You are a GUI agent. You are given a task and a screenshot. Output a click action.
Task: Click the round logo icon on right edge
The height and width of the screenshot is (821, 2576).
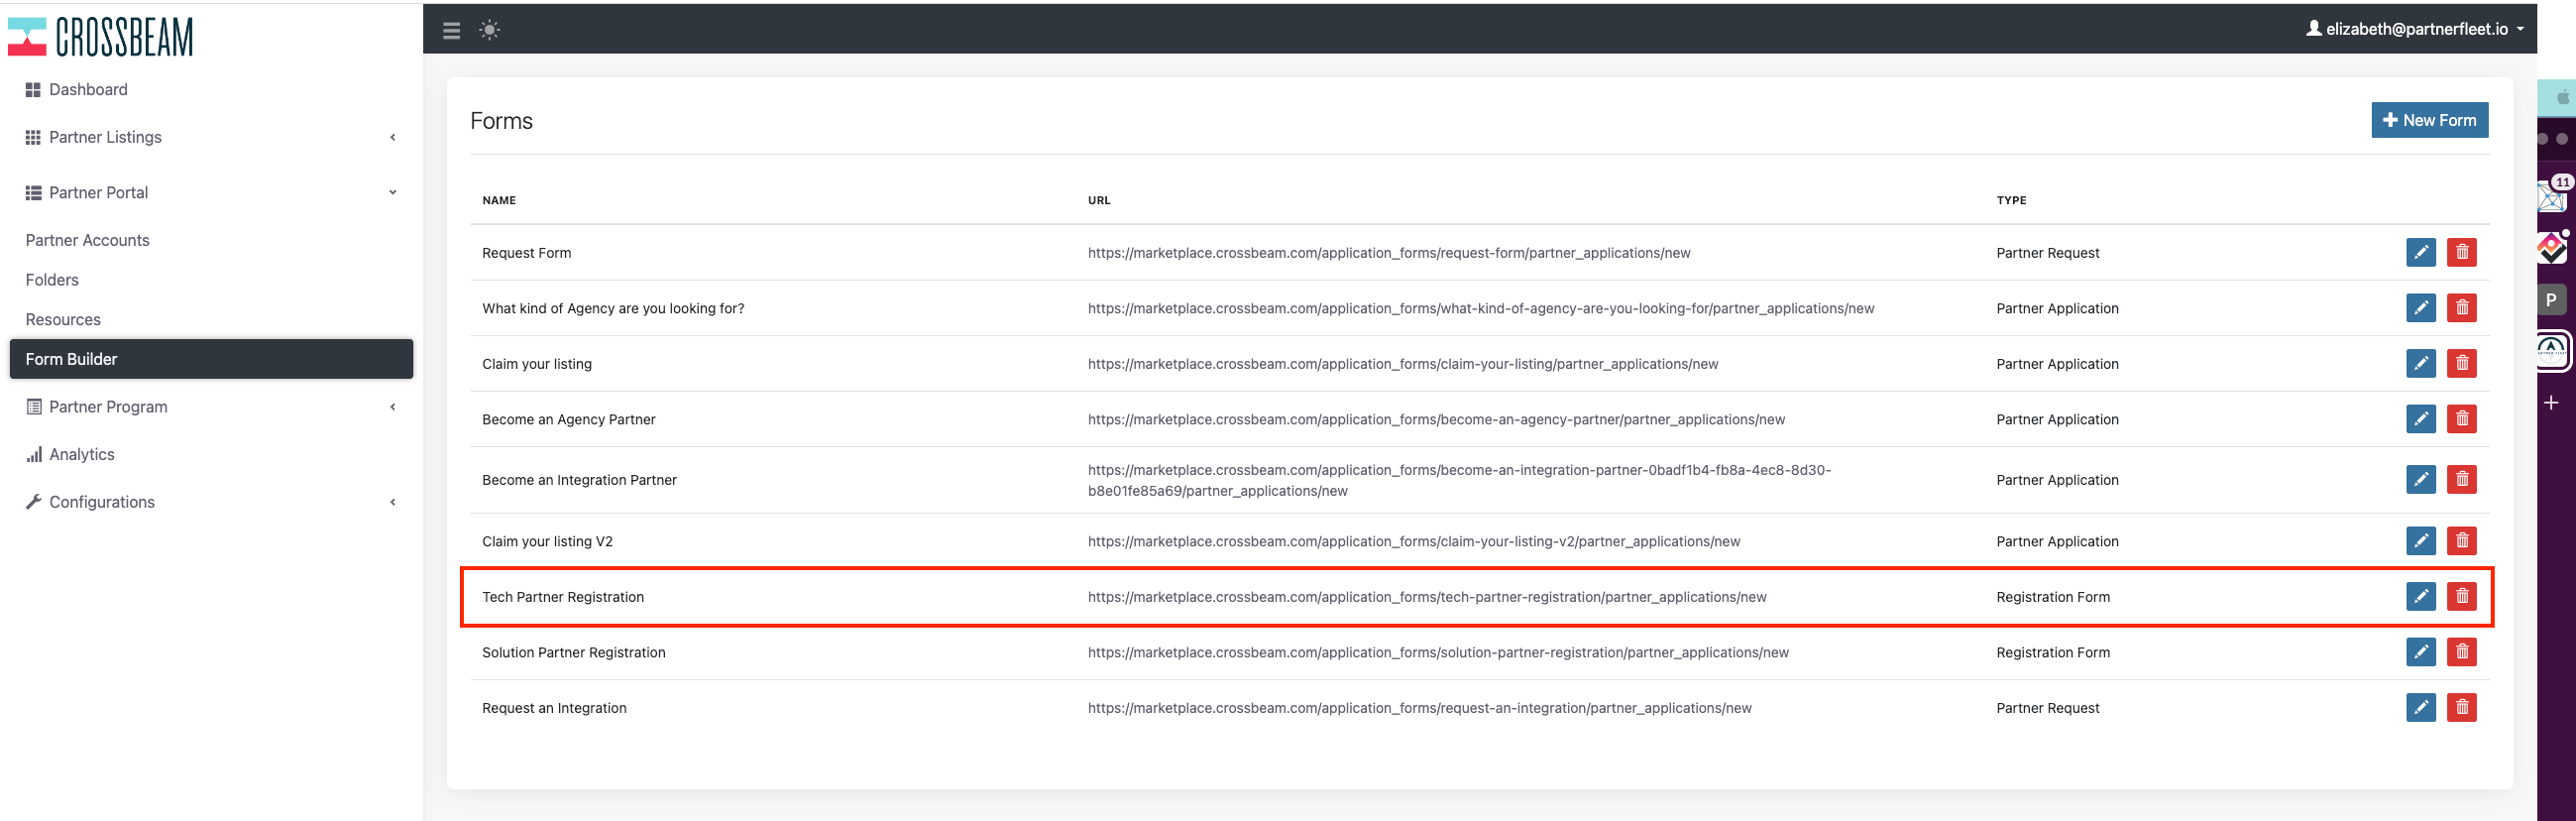[x=2552, y=350]
